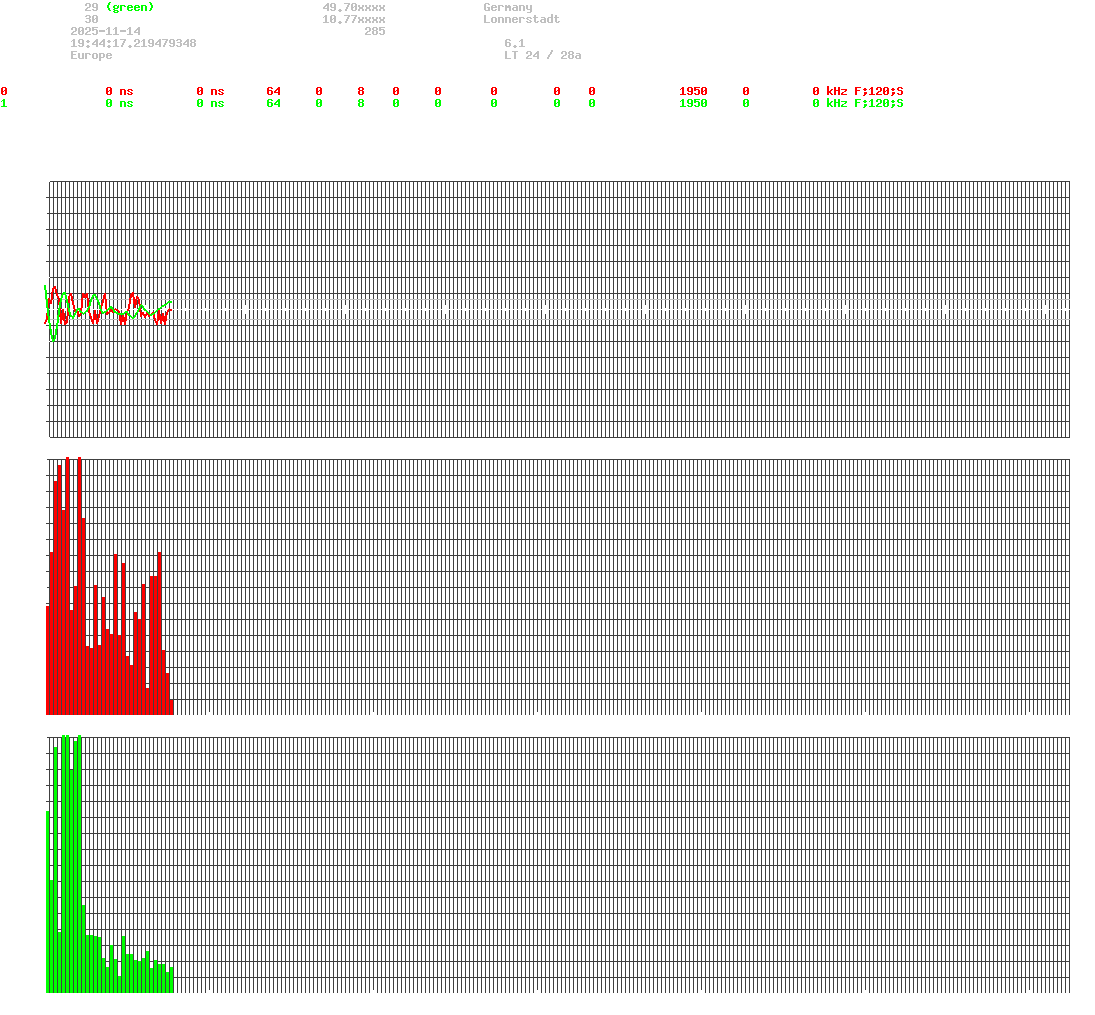Toggle the red channel Filter value
Screen dimensions: 1095x1015
point(744,90)
